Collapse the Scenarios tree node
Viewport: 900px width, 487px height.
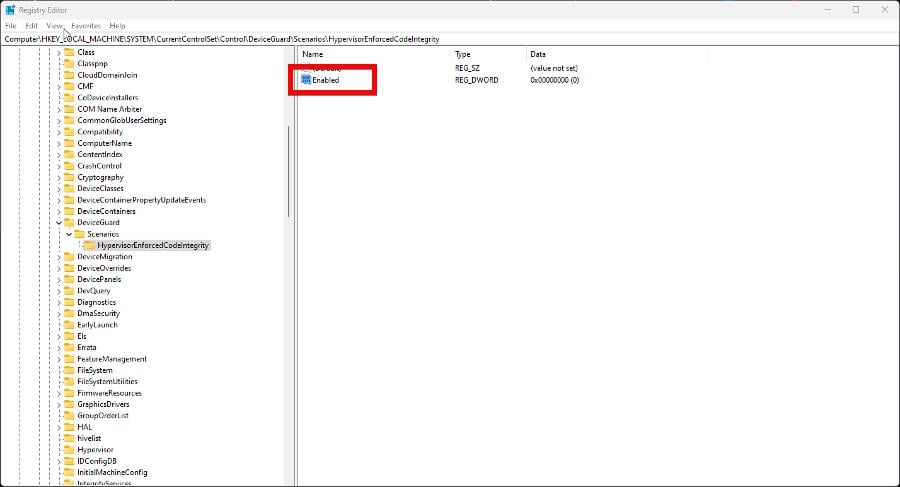coord(69,234)
